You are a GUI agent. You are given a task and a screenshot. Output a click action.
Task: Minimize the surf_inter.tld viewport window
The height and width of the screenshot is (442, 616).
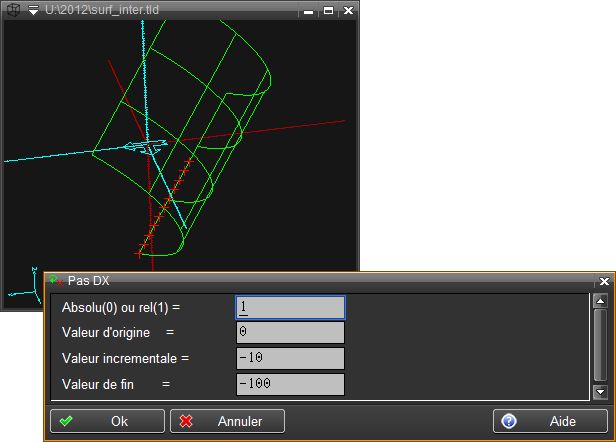pyautogui.click(x=309, y=10)
